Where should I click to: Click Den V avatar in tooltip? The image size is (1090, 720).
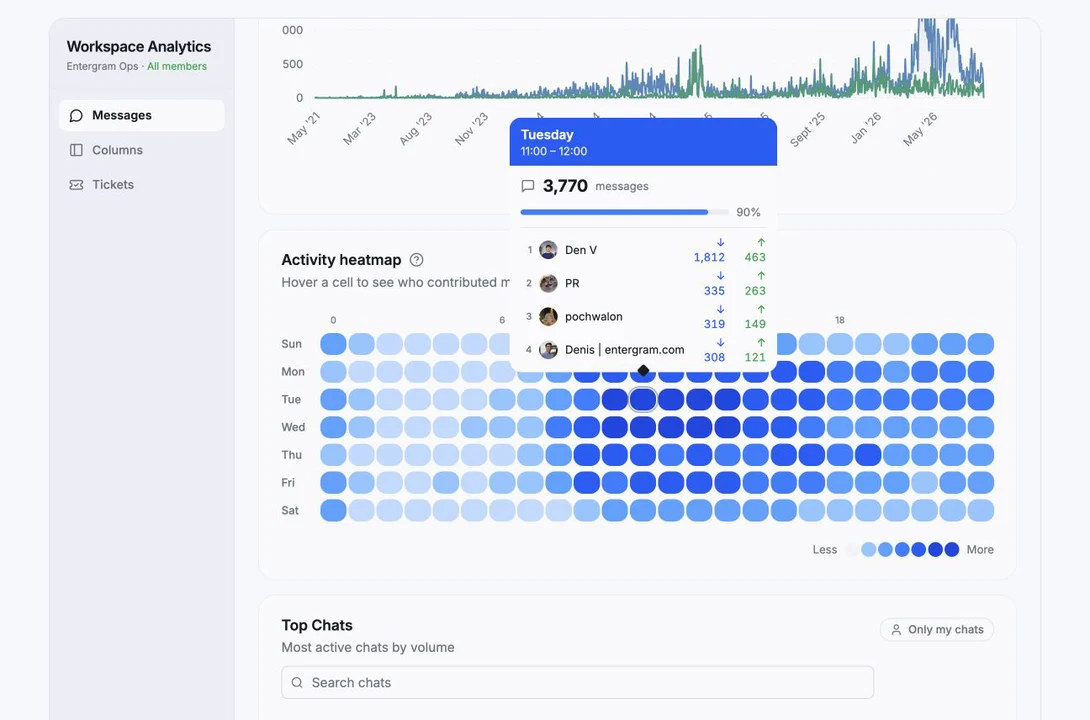(x=548, y=250)
